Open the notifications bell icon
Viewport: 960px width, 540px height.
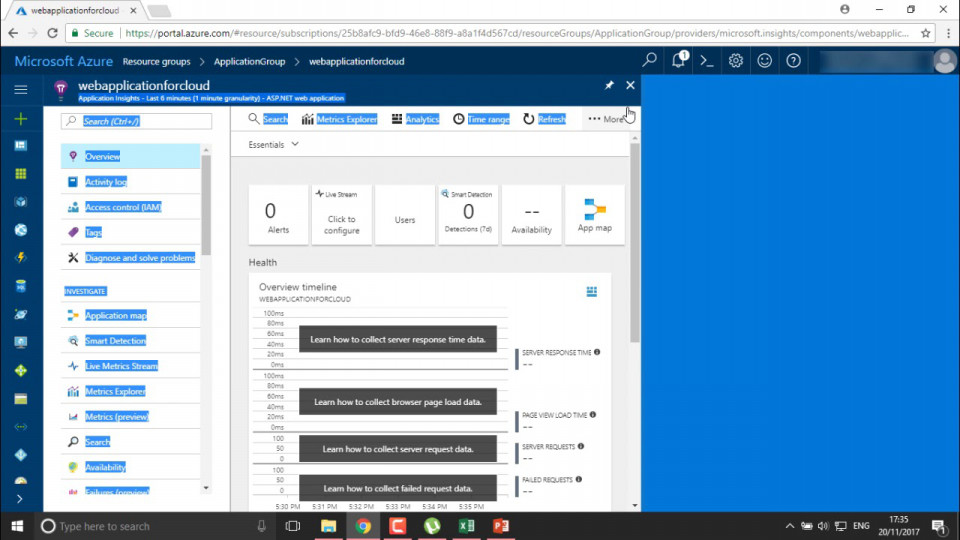tap(678, 60)
